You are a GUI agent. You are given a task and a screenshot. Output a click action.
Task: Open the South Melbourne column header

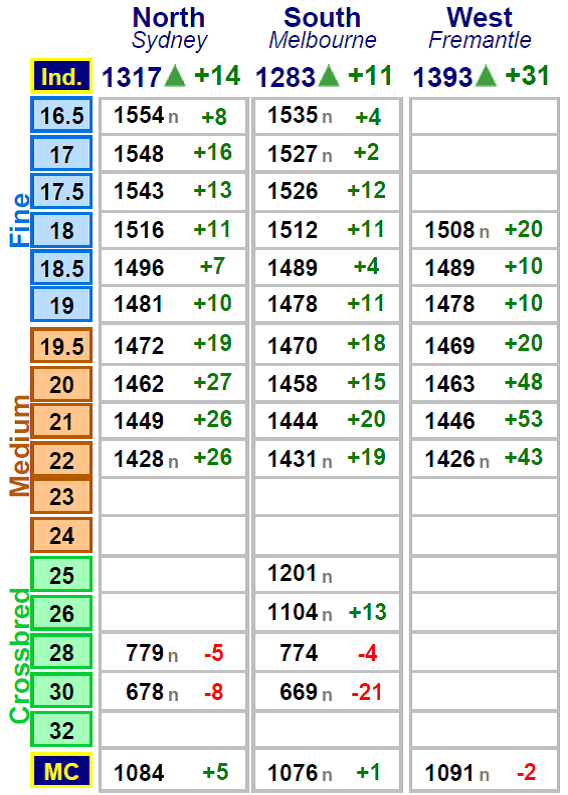323,28
